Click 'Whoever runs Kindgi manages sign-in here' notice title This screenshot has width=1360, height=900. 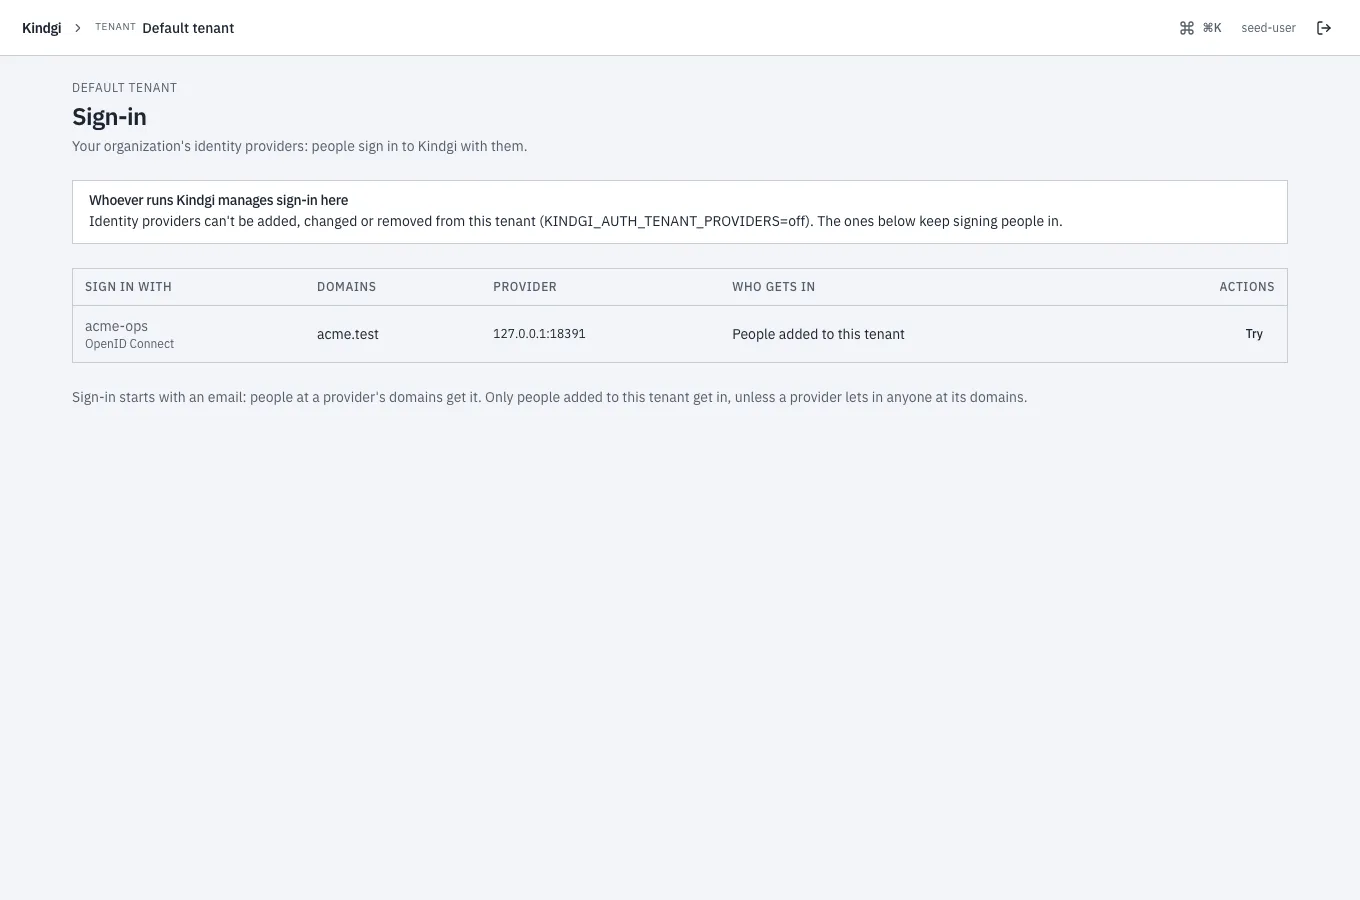(x=218, y=200)
